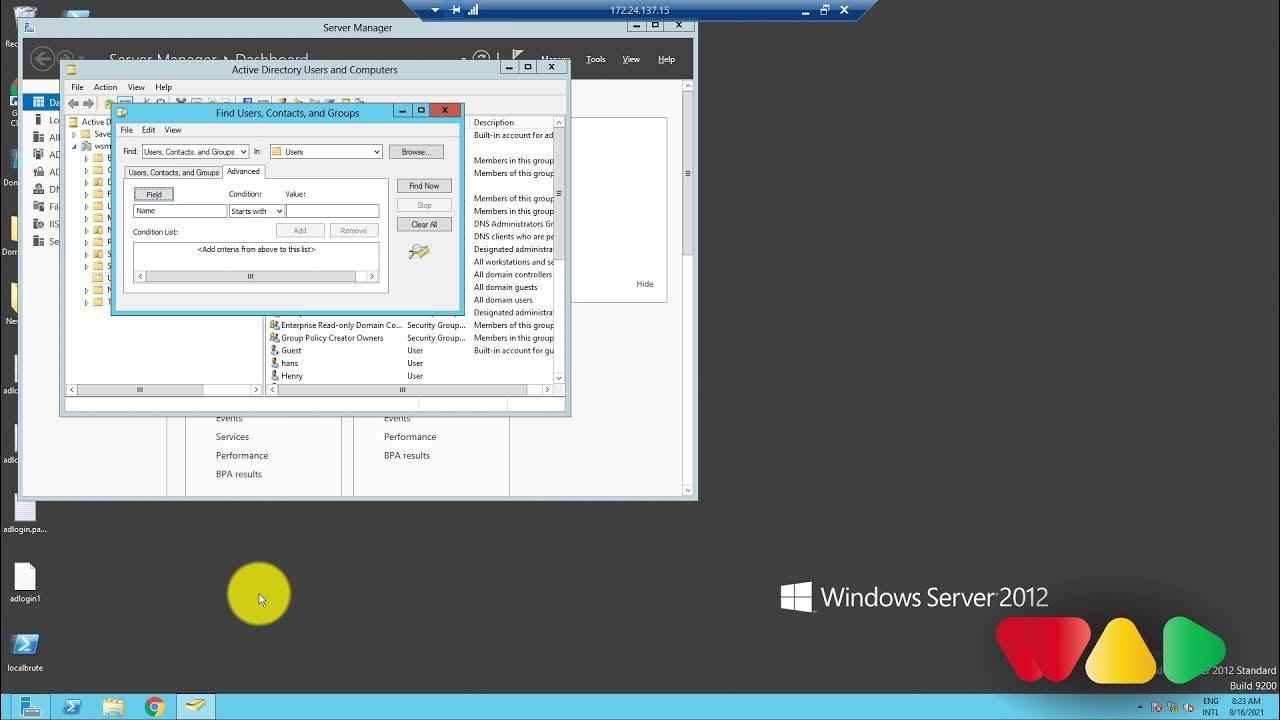This screenshot has width=1280, height=720.
Task: Open Google Chrome from taskbar
Action: click(154, 707)
